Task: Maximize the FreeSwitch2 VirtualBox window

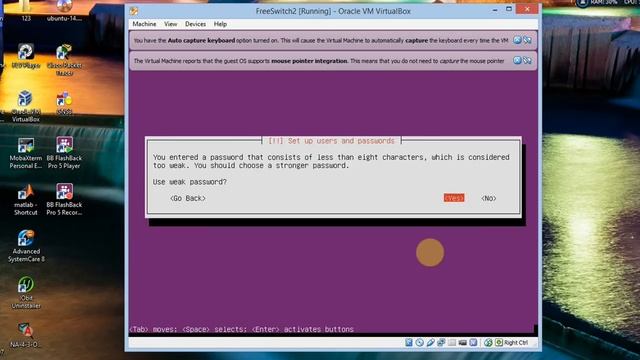Action: click(x=509, y=9)
